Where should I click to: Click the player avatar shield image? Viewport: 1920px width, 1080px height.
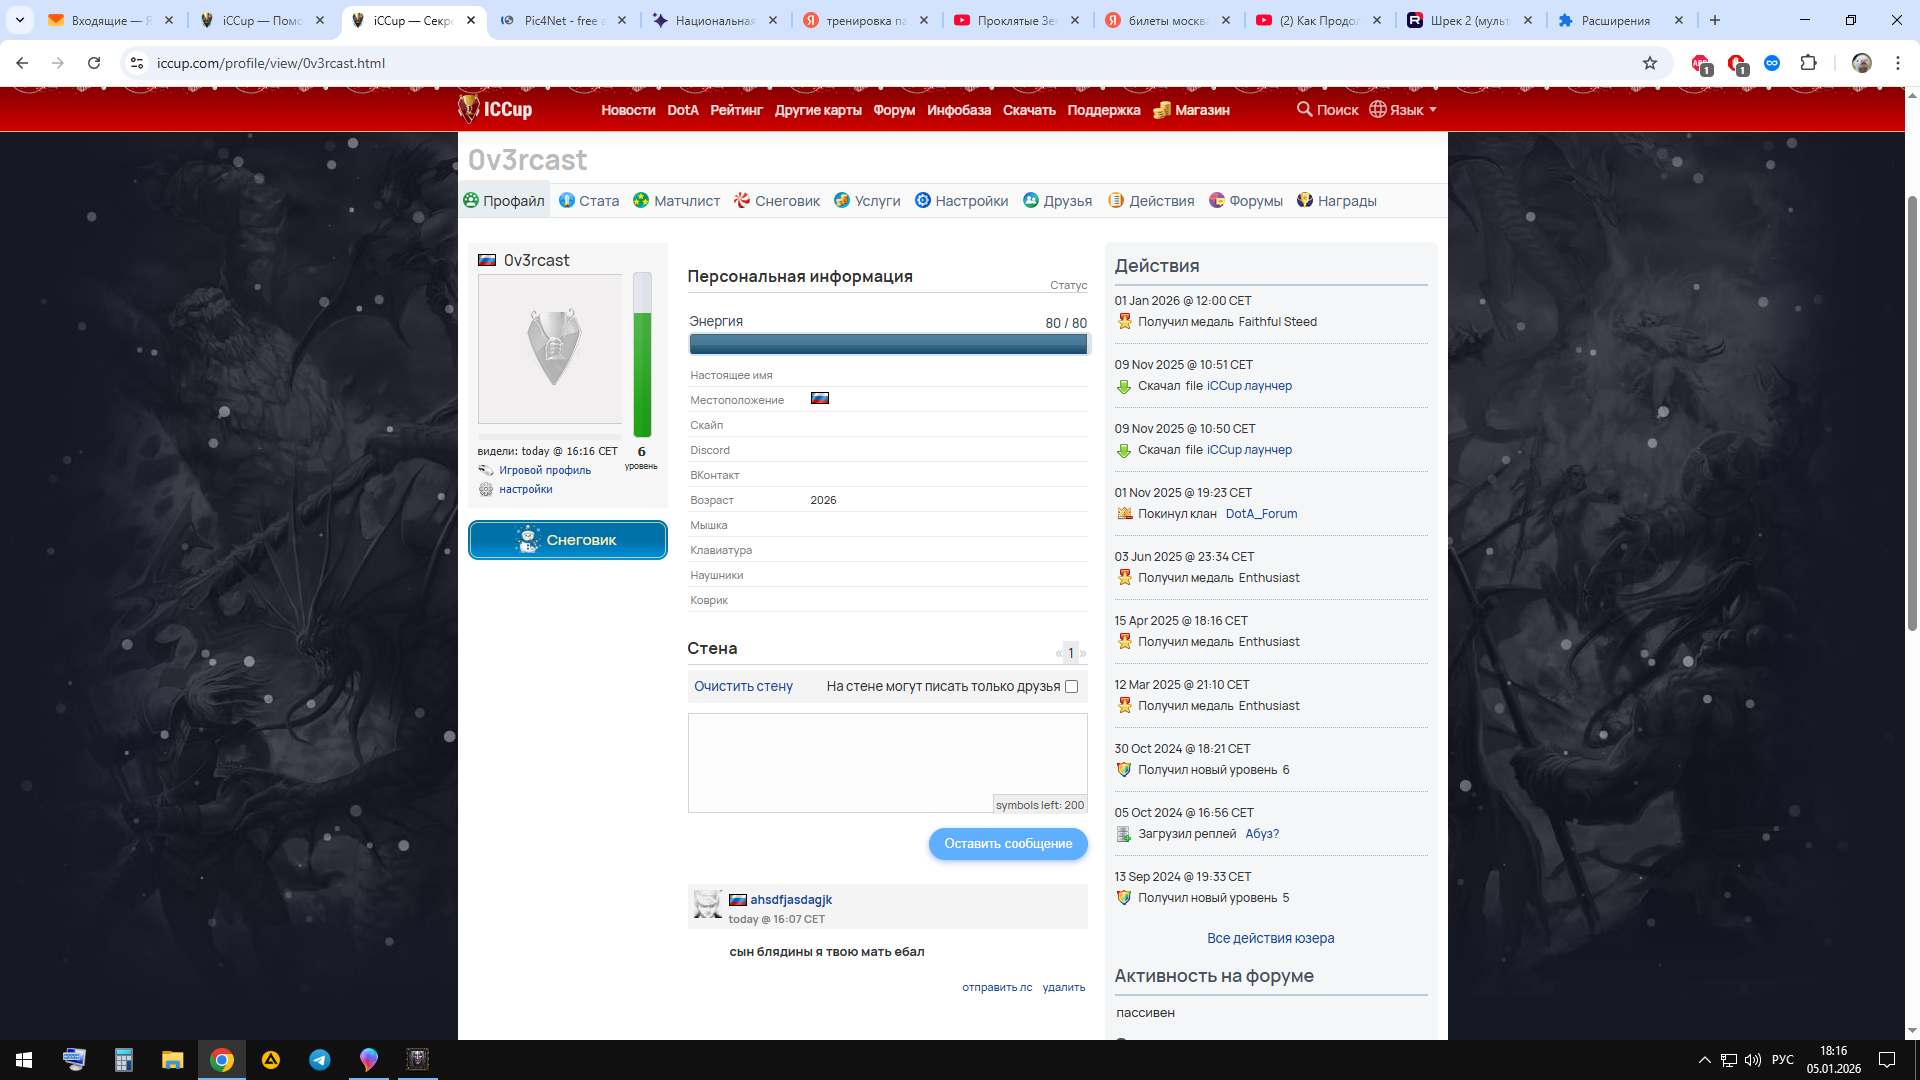point(552,348)
